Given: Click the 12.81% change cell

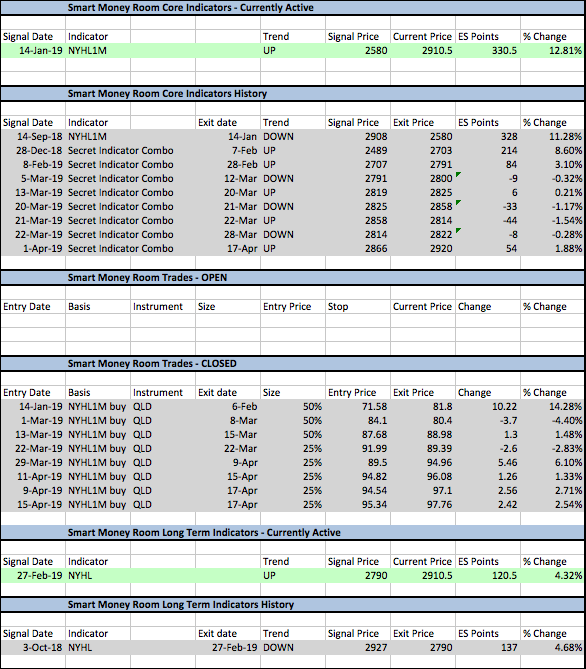Looking at the screenshot, I should tap(552, 51).
